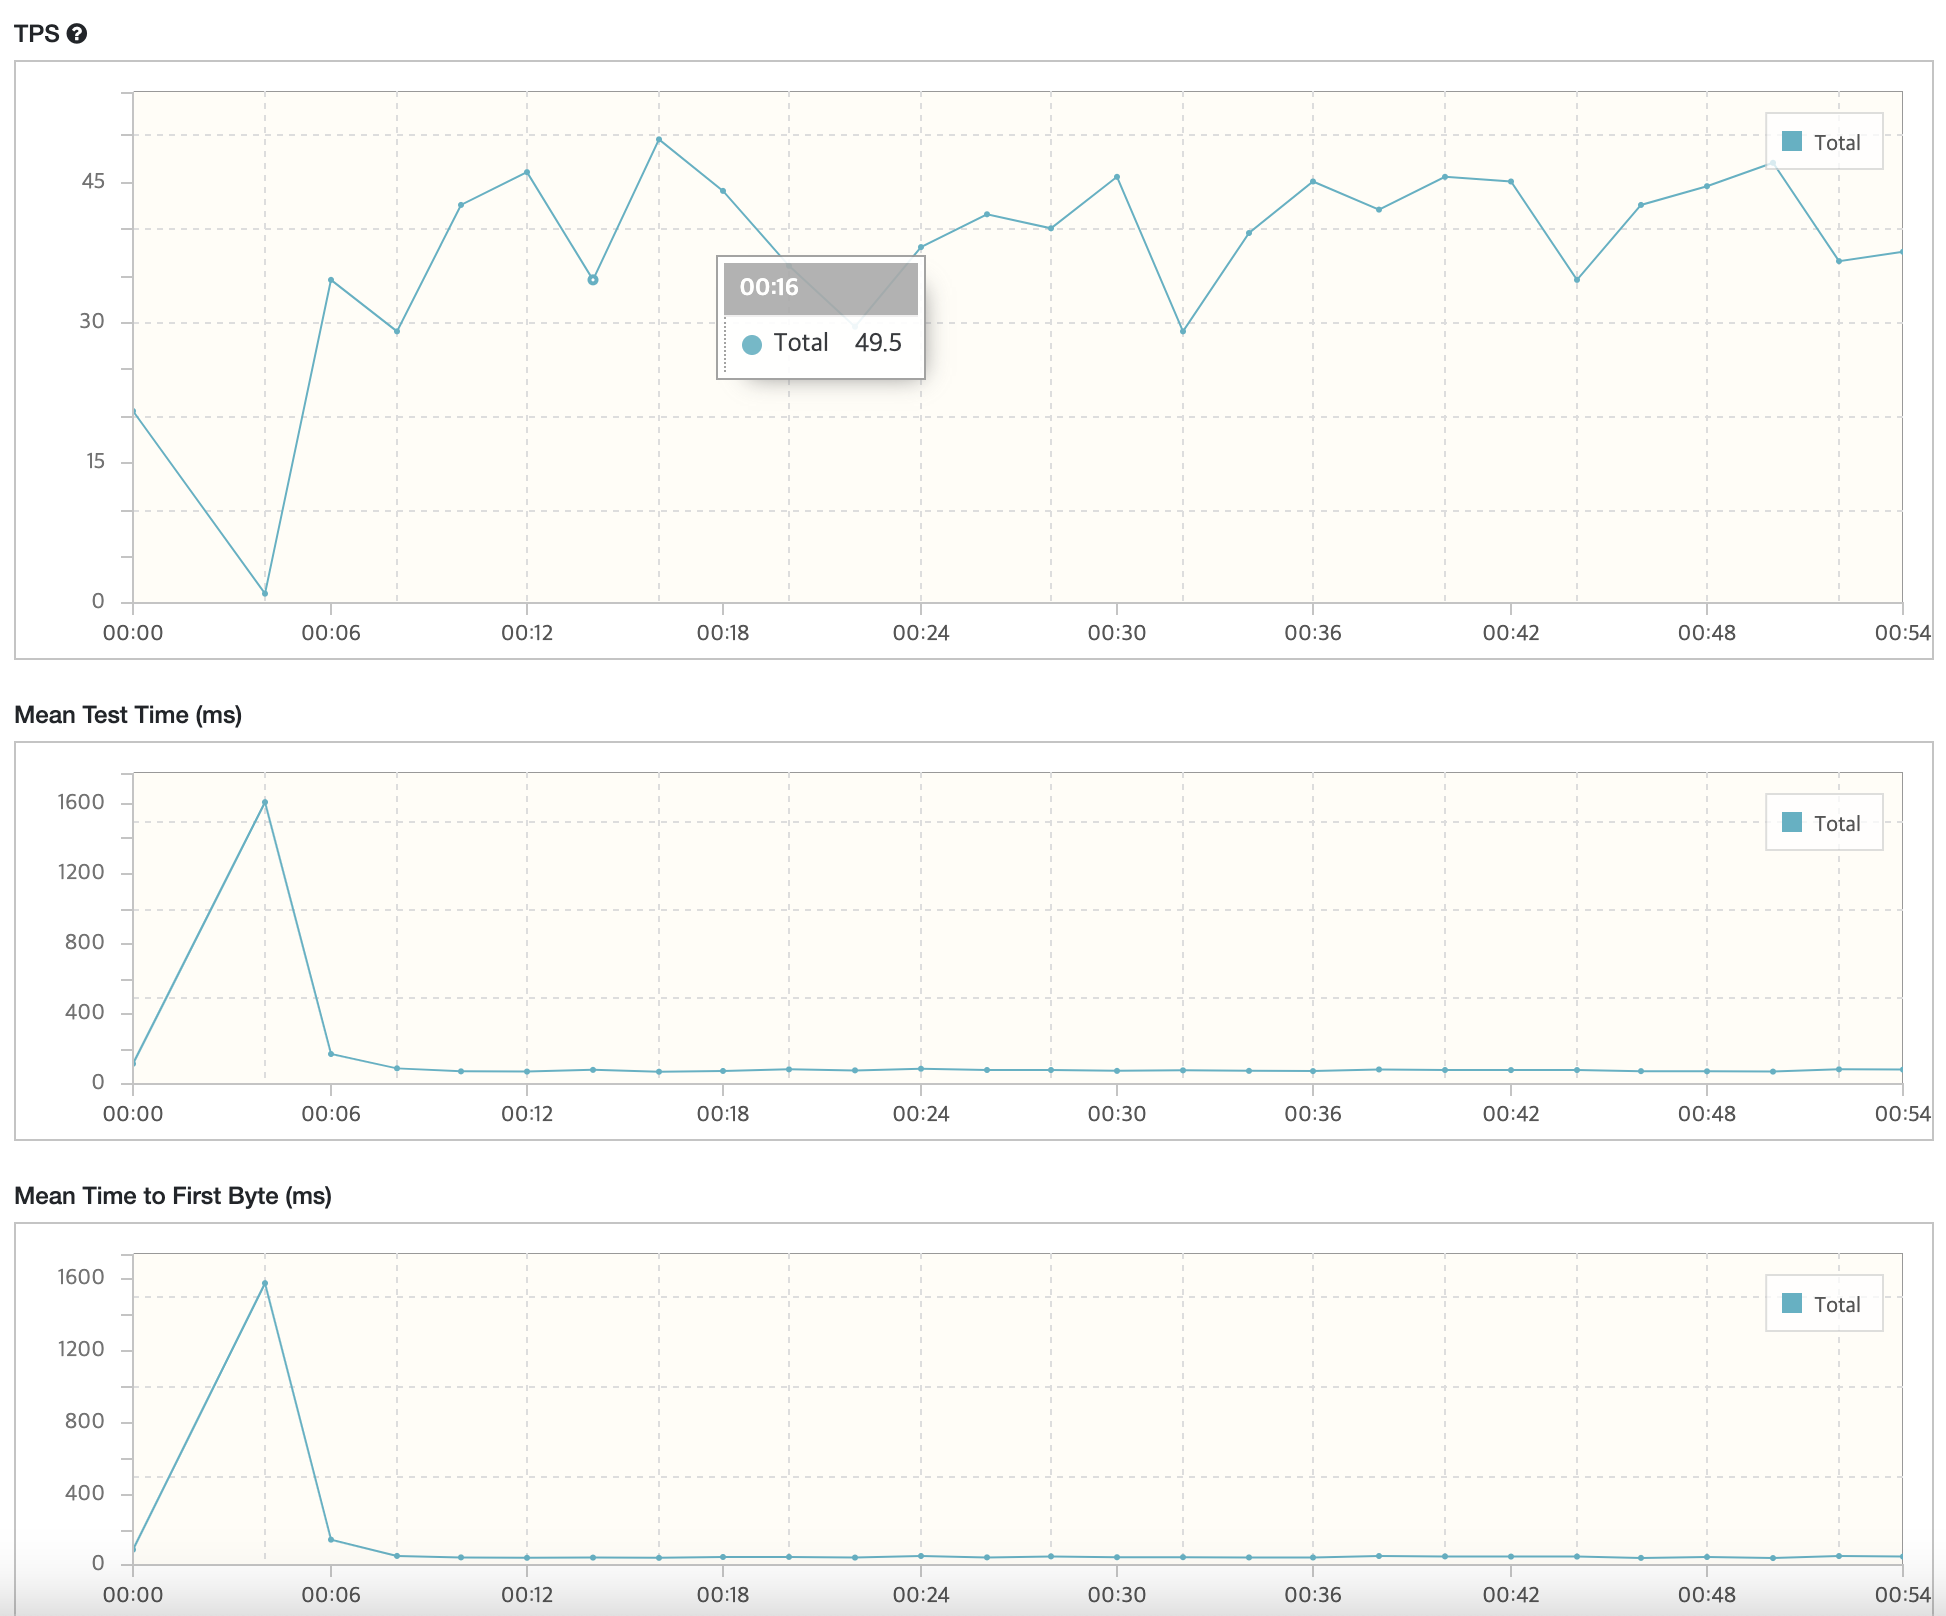
Task: Click the TPS help question-mark icon
Action: (x=77, y=34)
